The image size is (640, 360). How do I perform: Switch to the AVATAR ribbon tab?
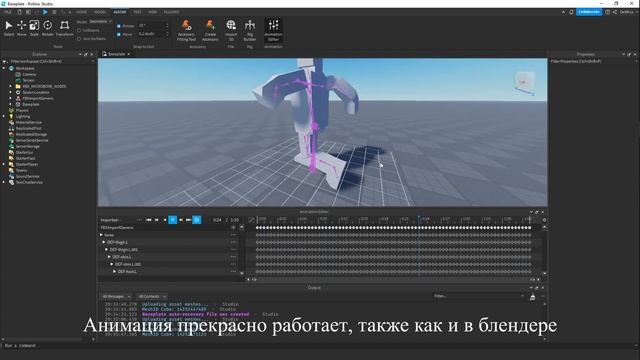click(x=120, y=12)
